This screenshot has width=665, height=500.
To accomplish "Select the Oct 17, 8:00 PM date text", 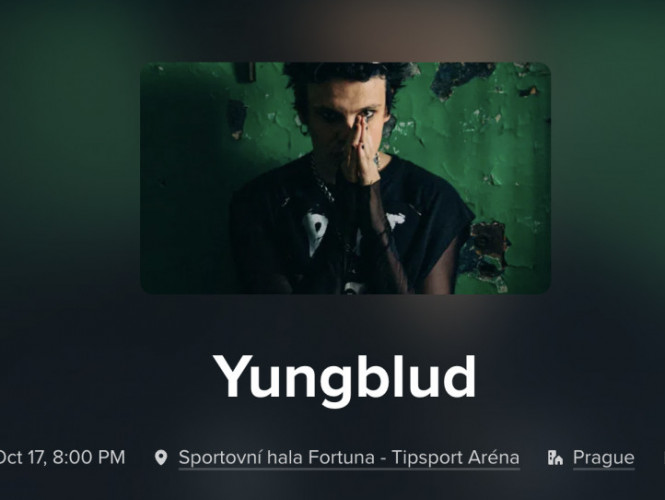I will click(x=62, y=458).
